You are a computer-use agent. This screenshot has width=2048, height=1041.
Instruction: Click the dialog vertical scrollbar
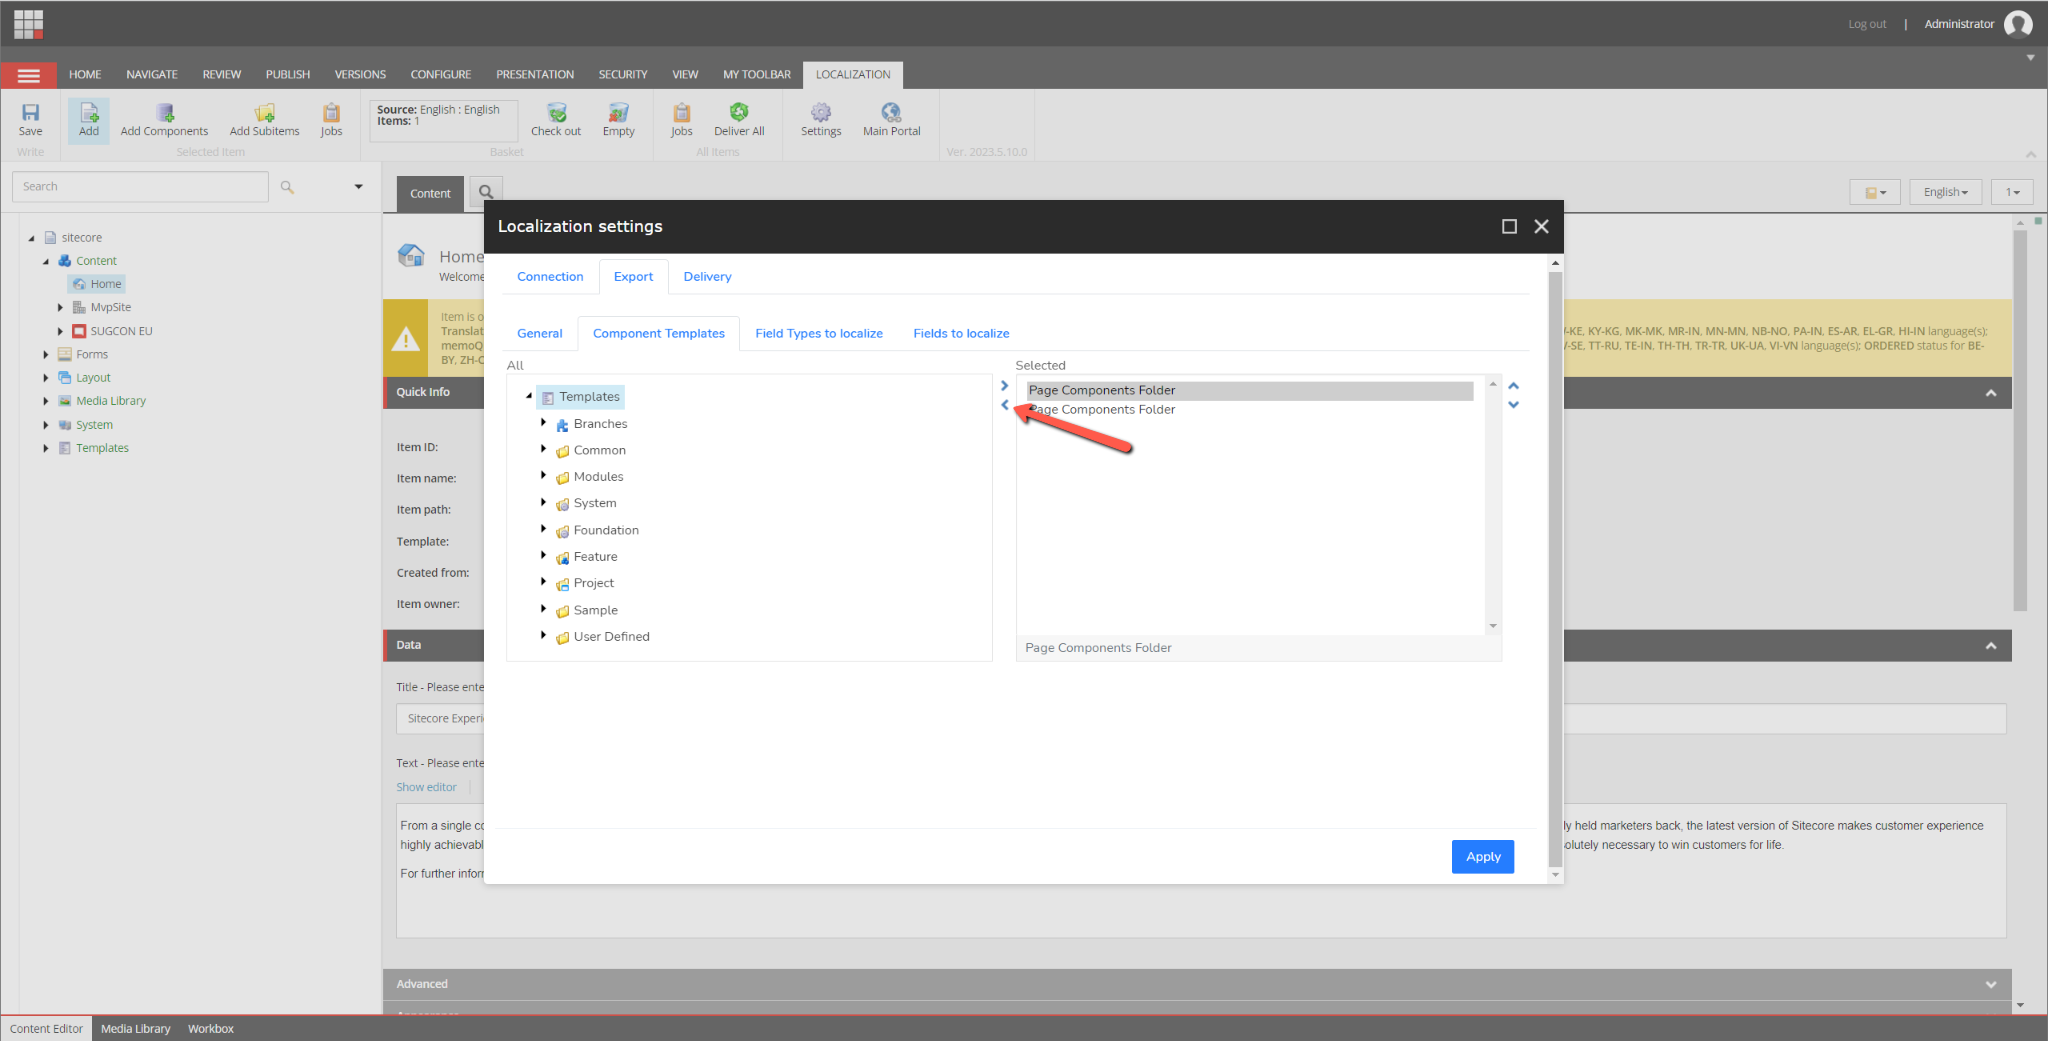[x=1555, y=568]
